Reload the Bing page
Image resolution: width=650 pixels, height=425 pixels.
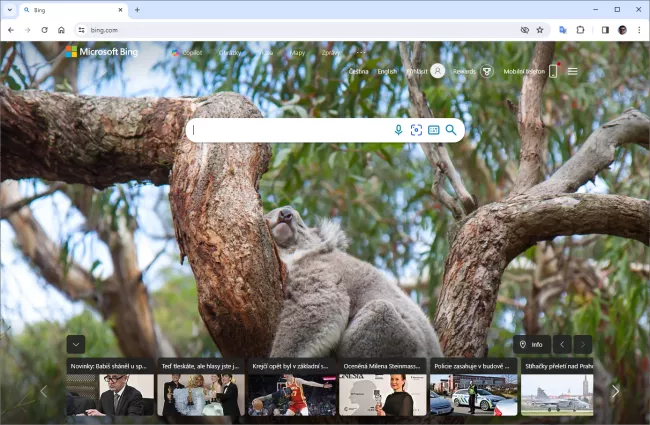[x=44, y=30]
